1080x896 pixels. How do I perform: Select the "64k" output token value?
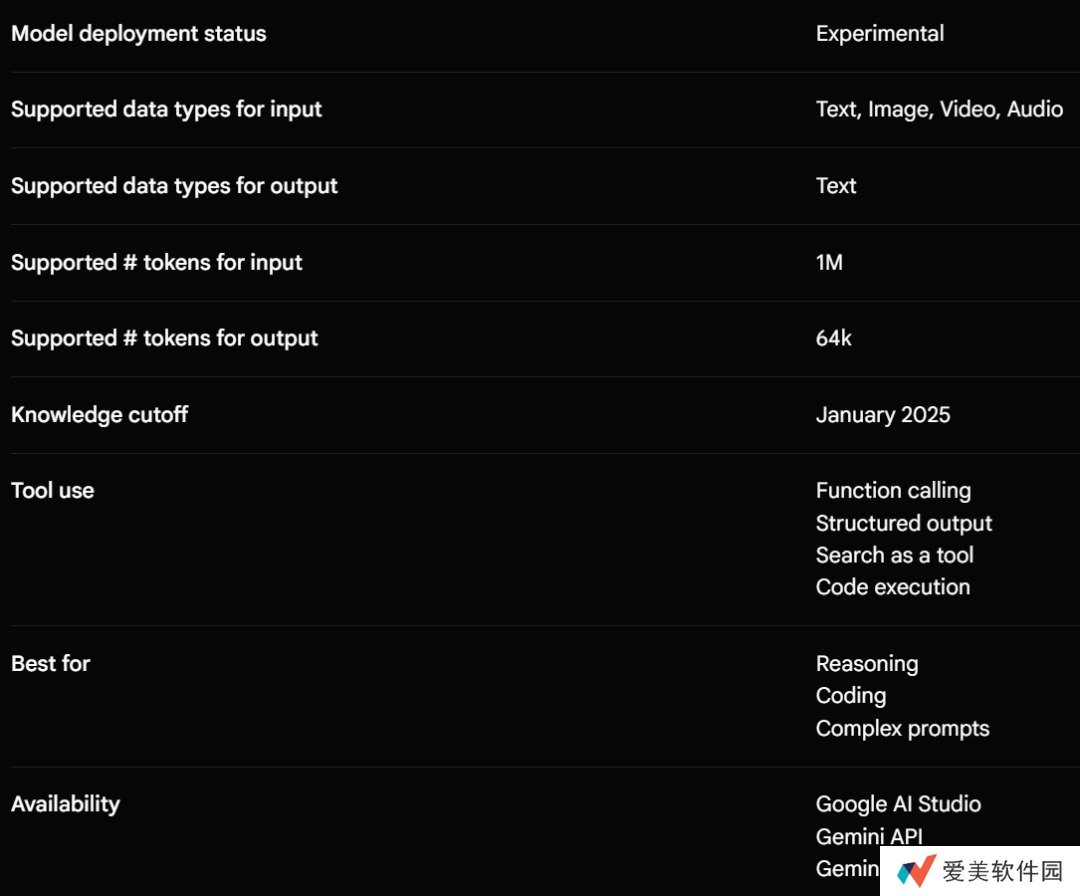(833, 339)
